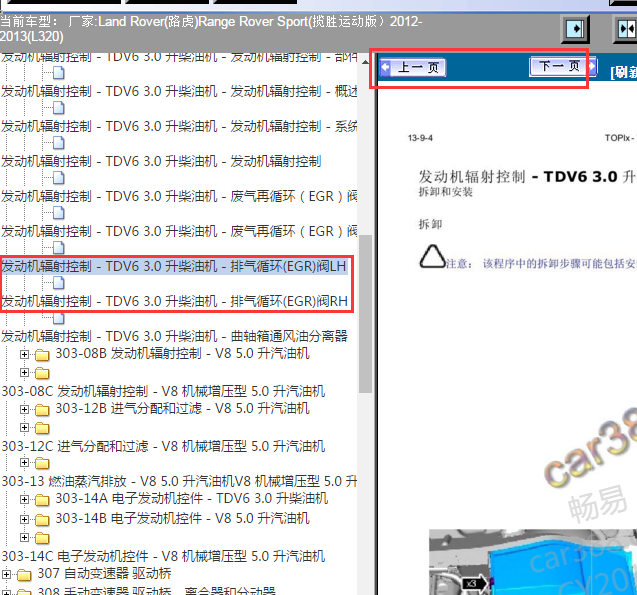
Task: Click the 拆卸和安装 subtitle text
Action: pos(446,192)
